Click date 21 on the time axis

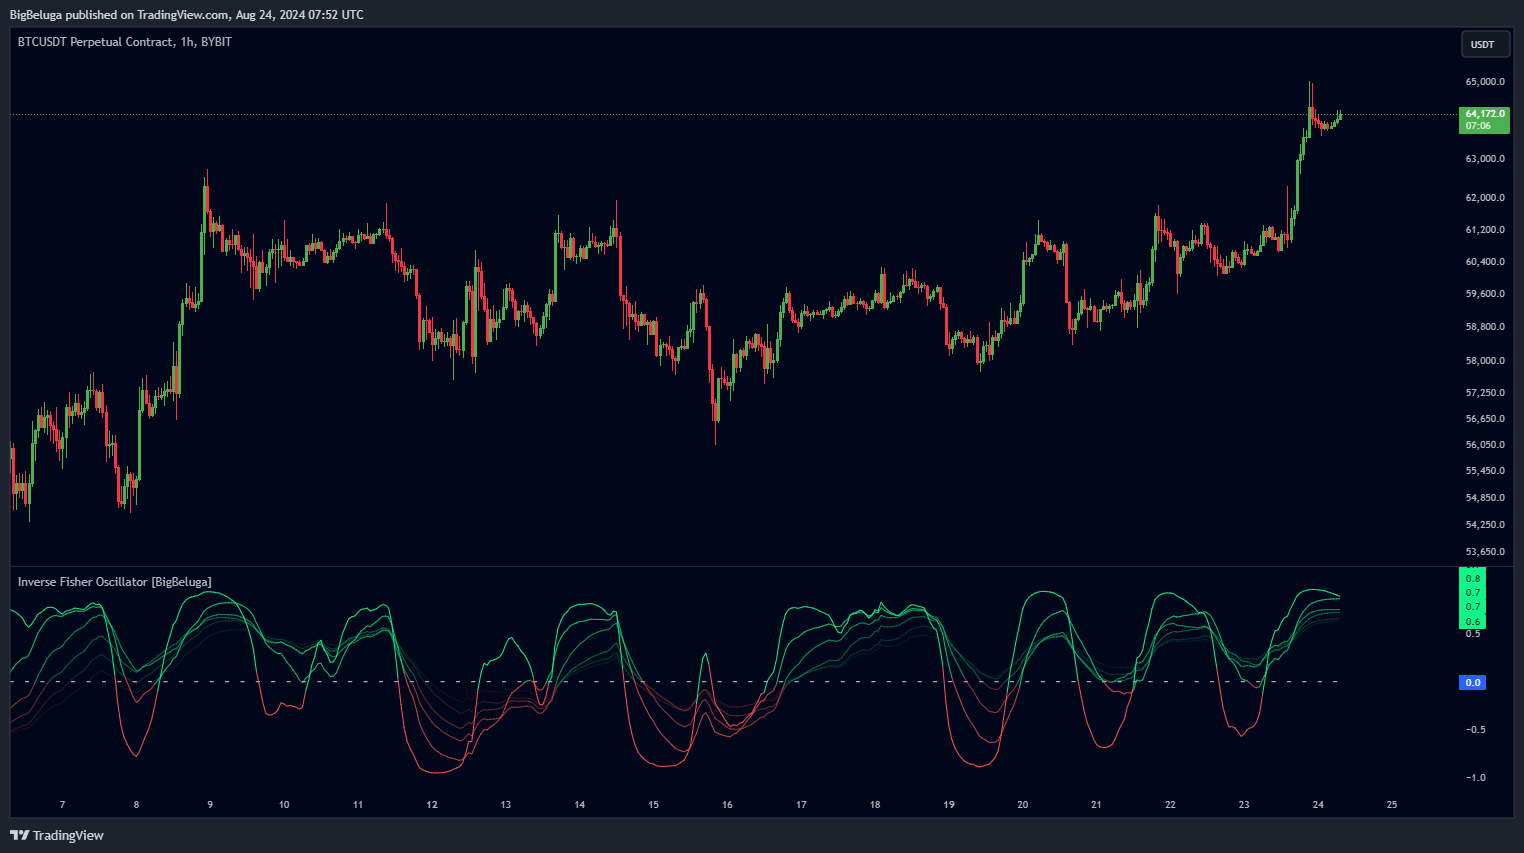(1096, 804)
